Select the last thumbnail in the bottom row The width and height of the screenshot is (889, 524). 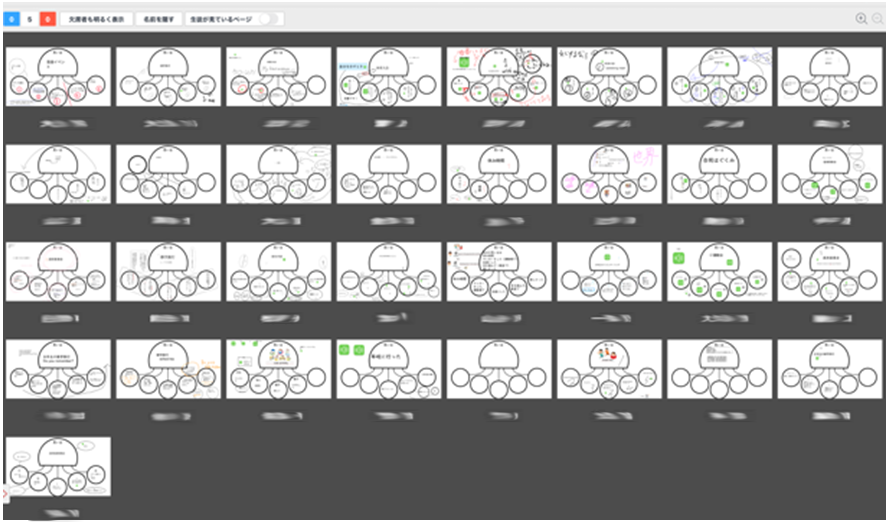[58, 467]
